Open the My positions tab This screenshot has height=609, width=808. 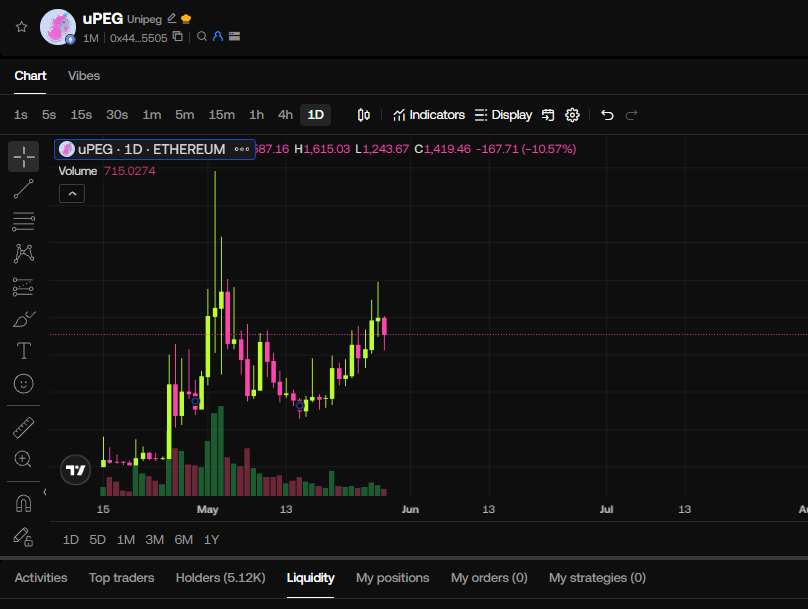tap(393, 578)
